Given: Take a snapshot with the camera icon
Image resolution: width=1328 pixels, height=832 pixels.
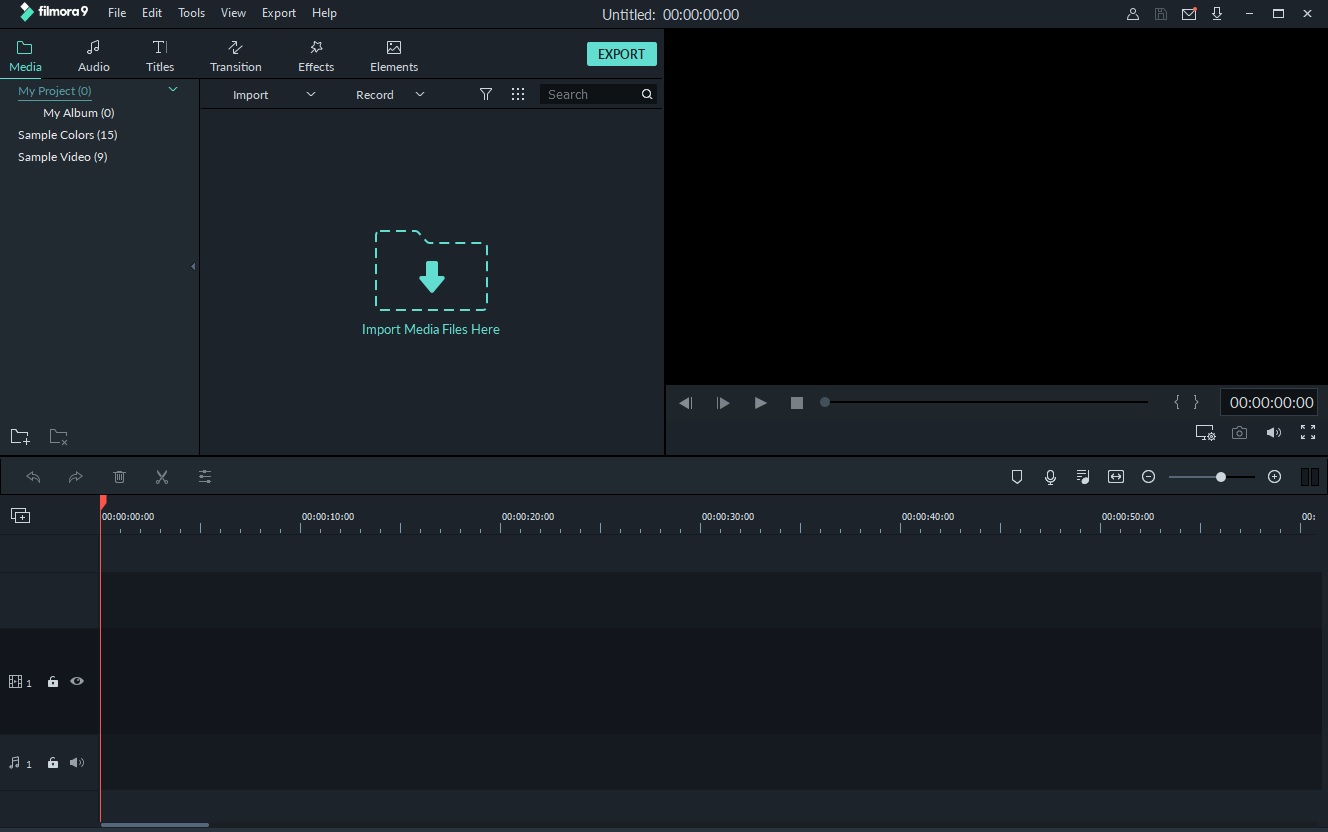Looking at the screenshot, I should coord(1239,433).
